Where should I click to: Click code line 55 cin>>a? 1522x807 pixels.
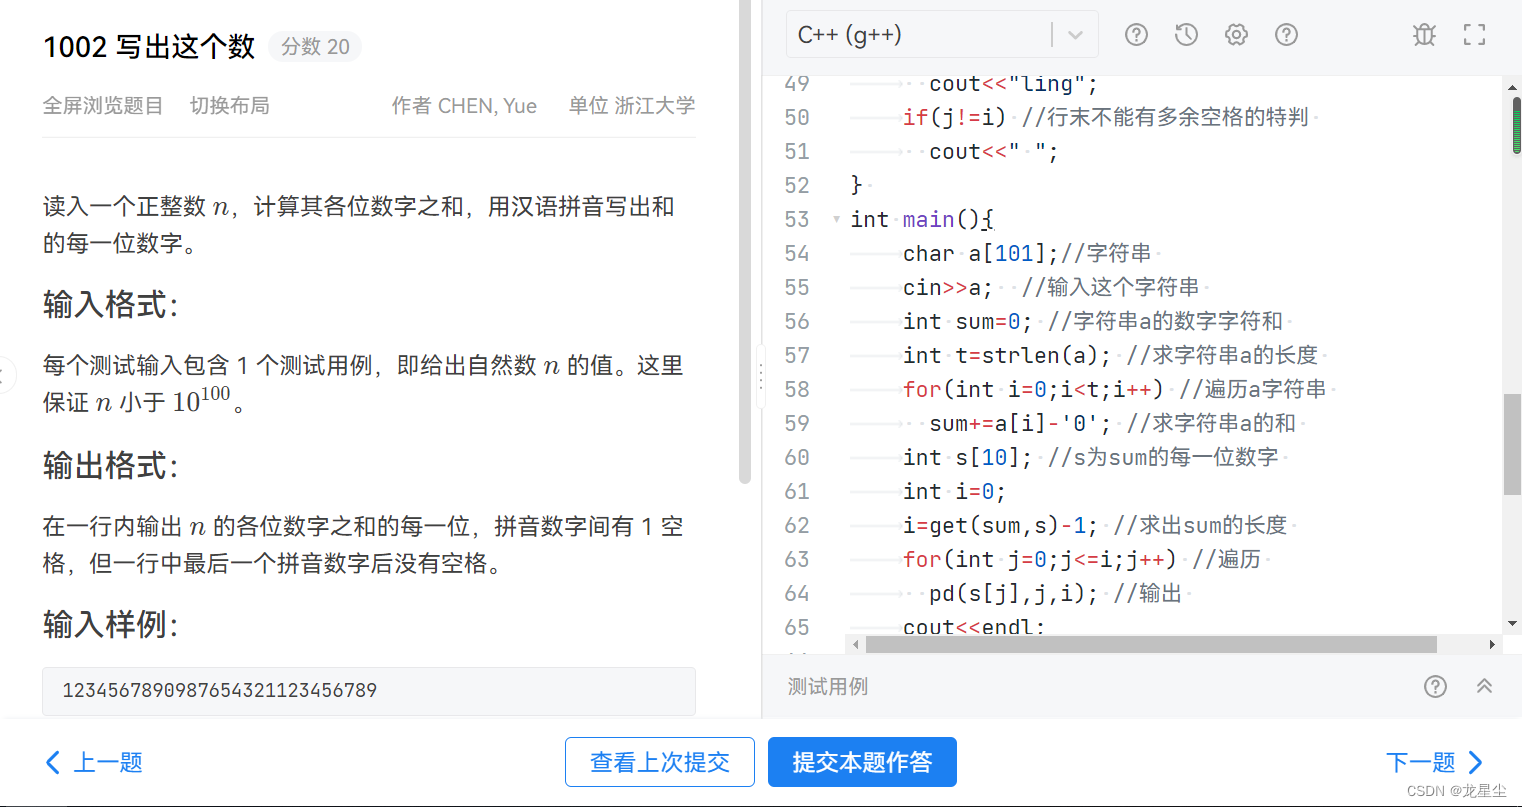1051,288
